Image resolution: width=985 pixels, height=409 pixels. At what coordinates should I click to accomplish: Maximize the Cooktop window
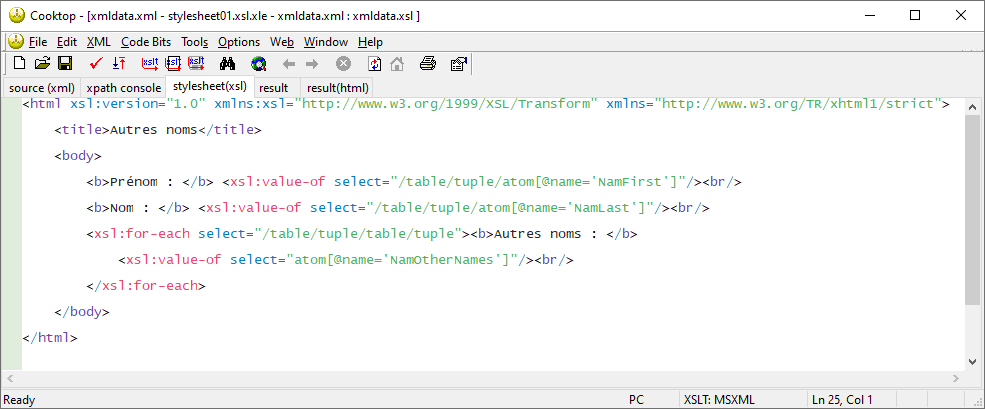point(915,15)
